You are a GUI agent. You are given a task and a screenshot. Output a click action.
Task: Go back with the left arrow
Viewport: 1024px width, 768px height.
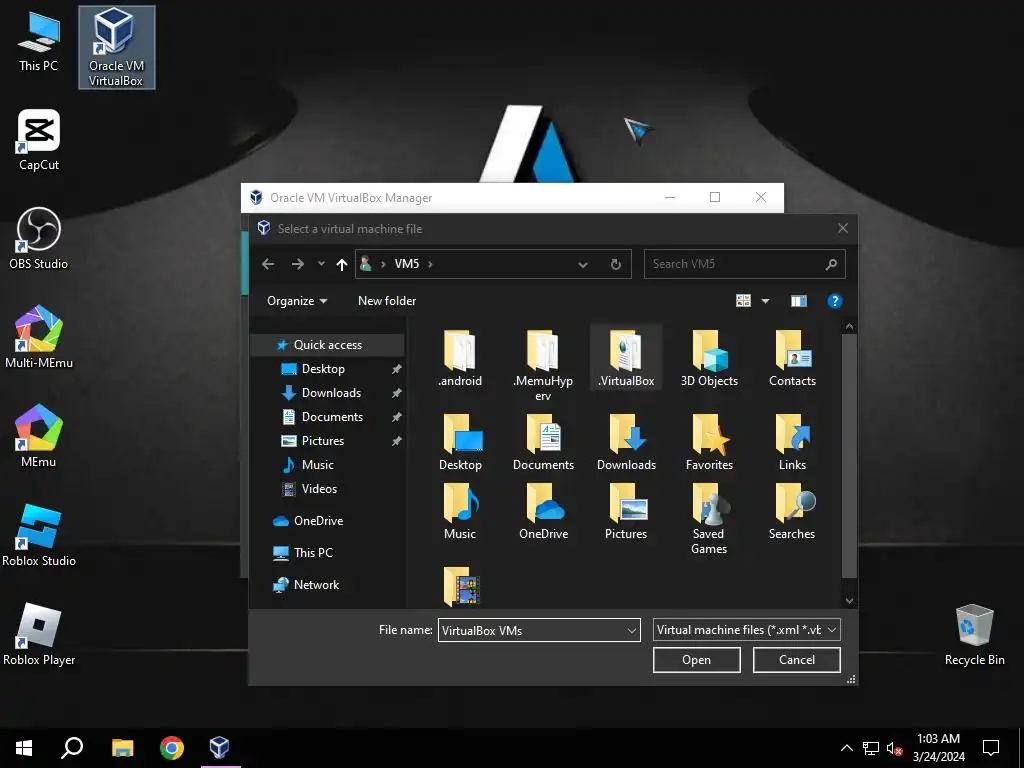click(x=268, y=264)
